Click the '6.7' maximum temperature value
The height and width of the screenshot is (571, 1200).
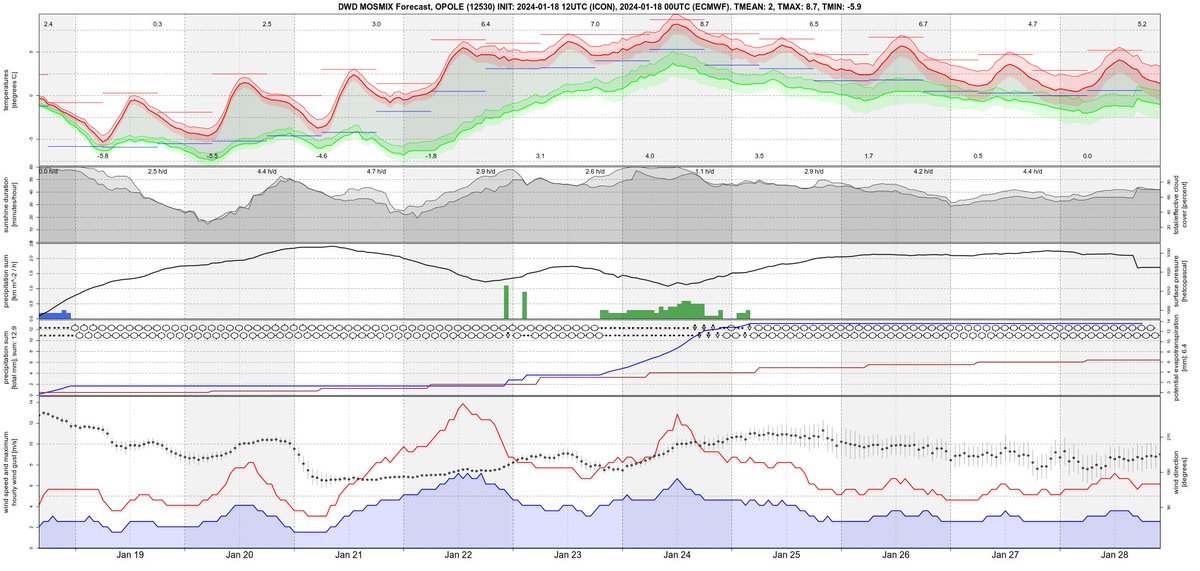(x=923, y=23)
